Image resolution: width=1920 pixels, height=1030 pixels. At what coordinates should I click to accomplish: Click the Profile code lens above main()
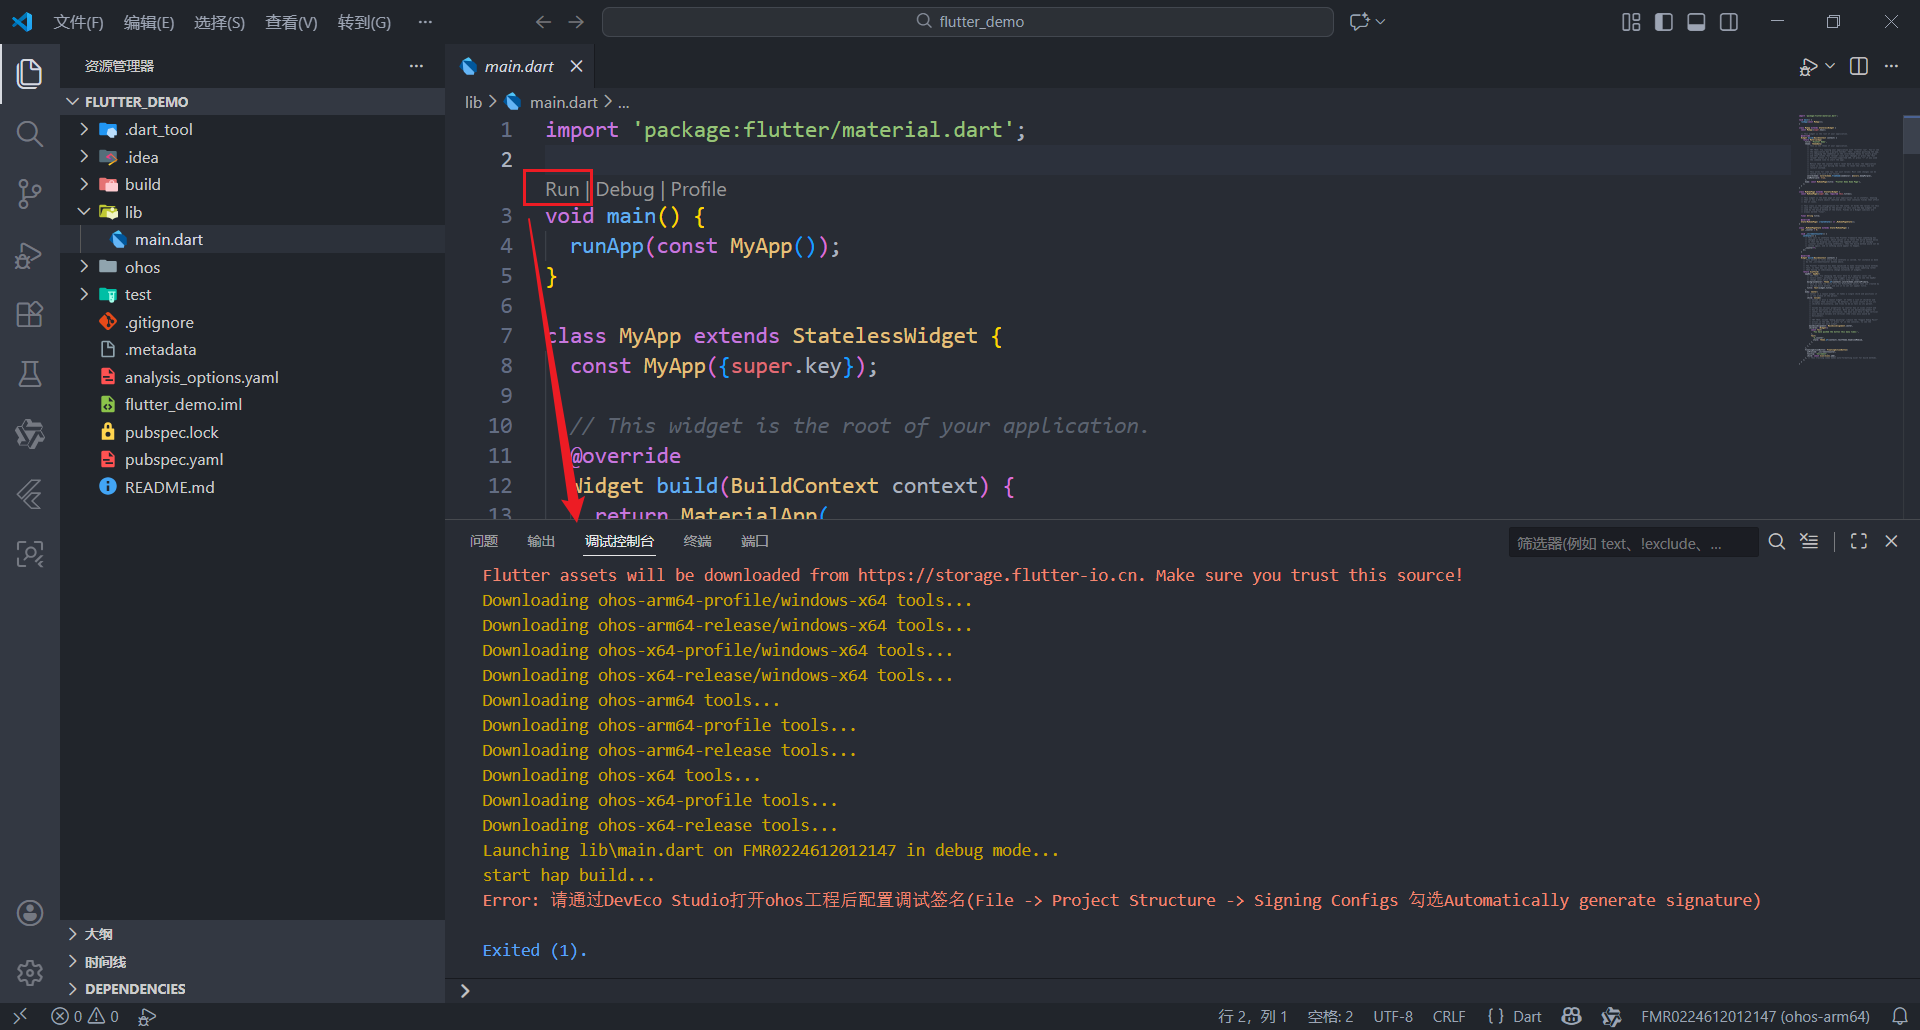(x=699, y=189)
